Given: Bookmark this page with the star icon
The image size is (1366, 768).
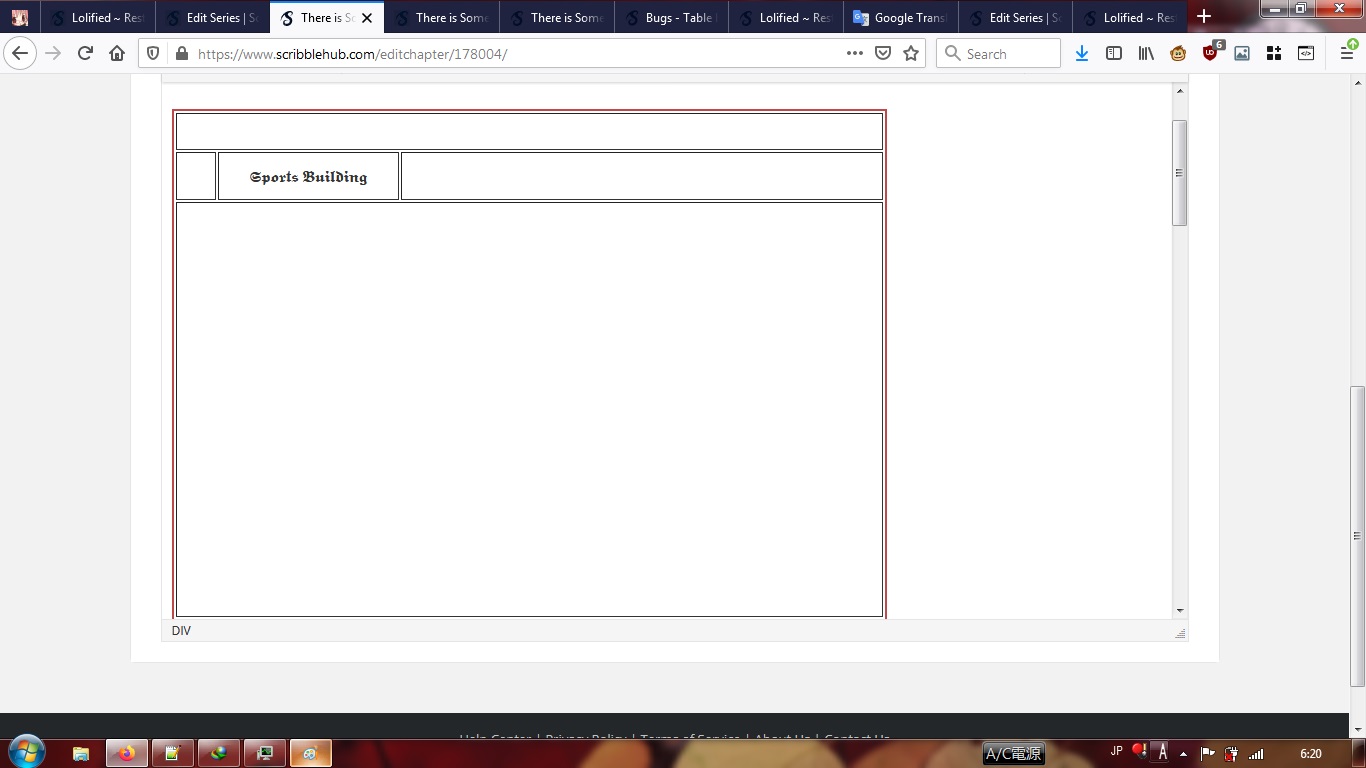Looking at the screenshot, I should (911, 54).
